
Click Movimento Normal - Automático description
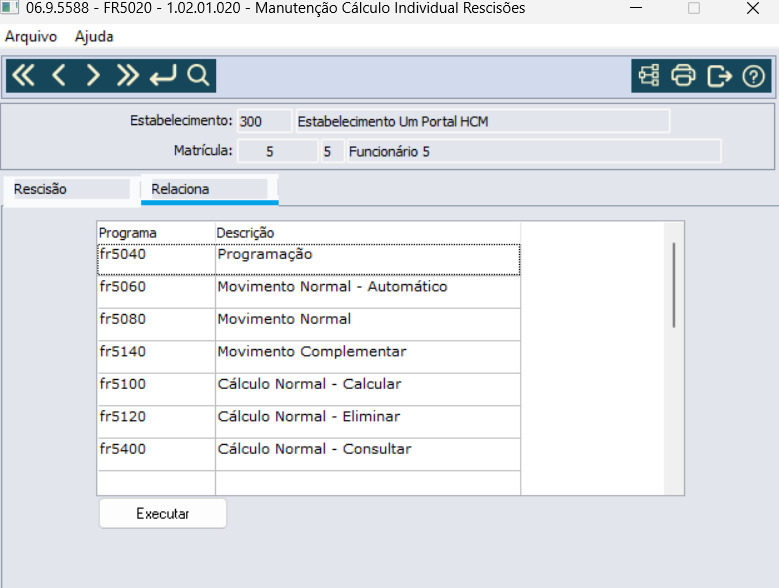click(368, 292)
